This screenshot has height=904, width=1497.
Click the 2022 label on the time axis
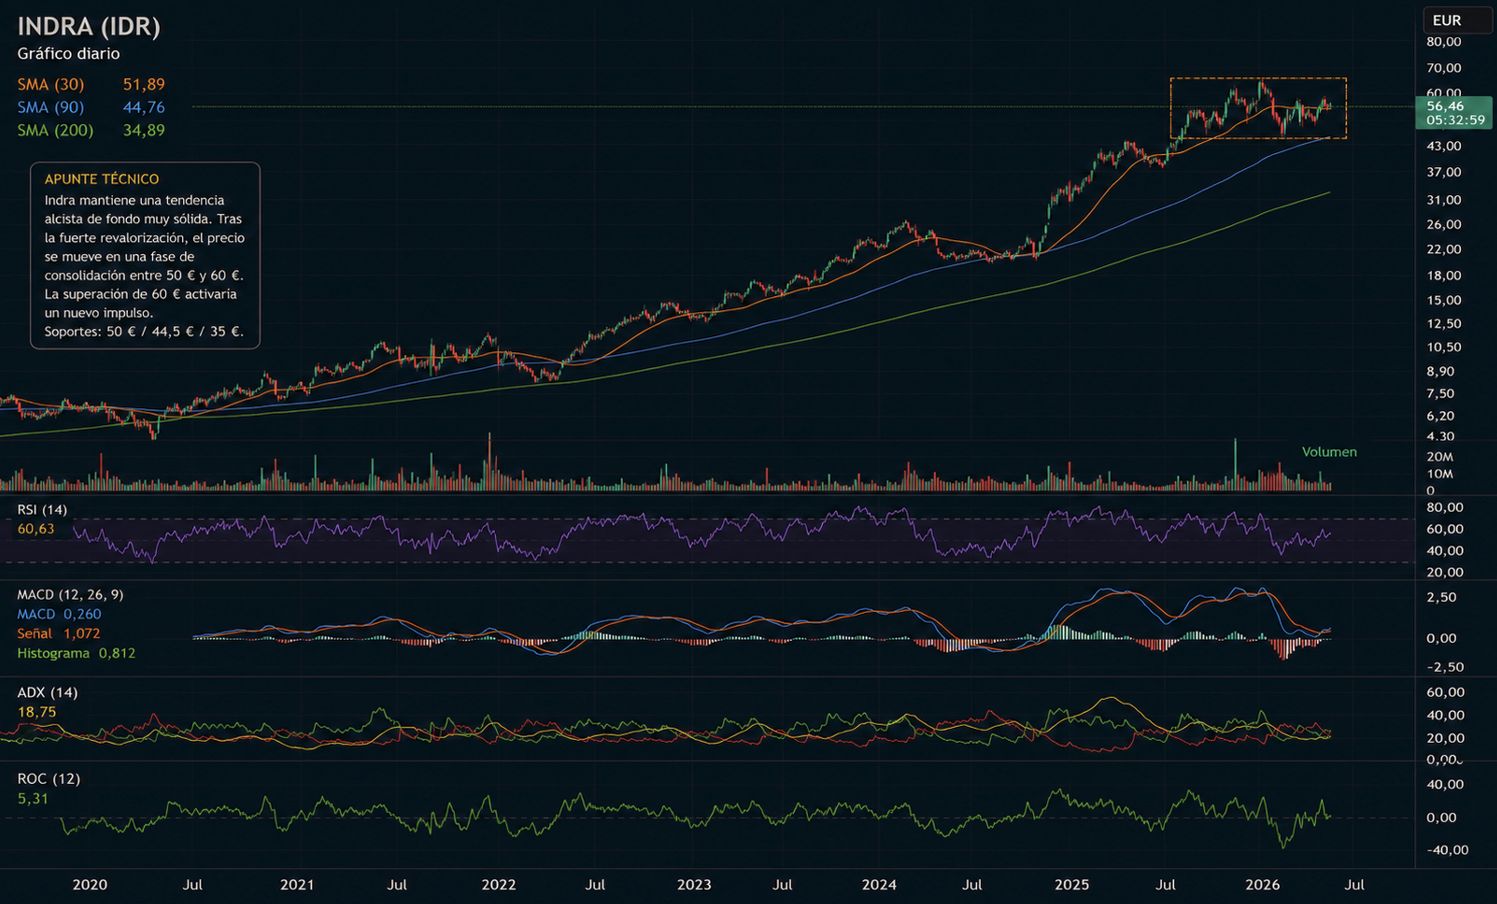point(498,885)
